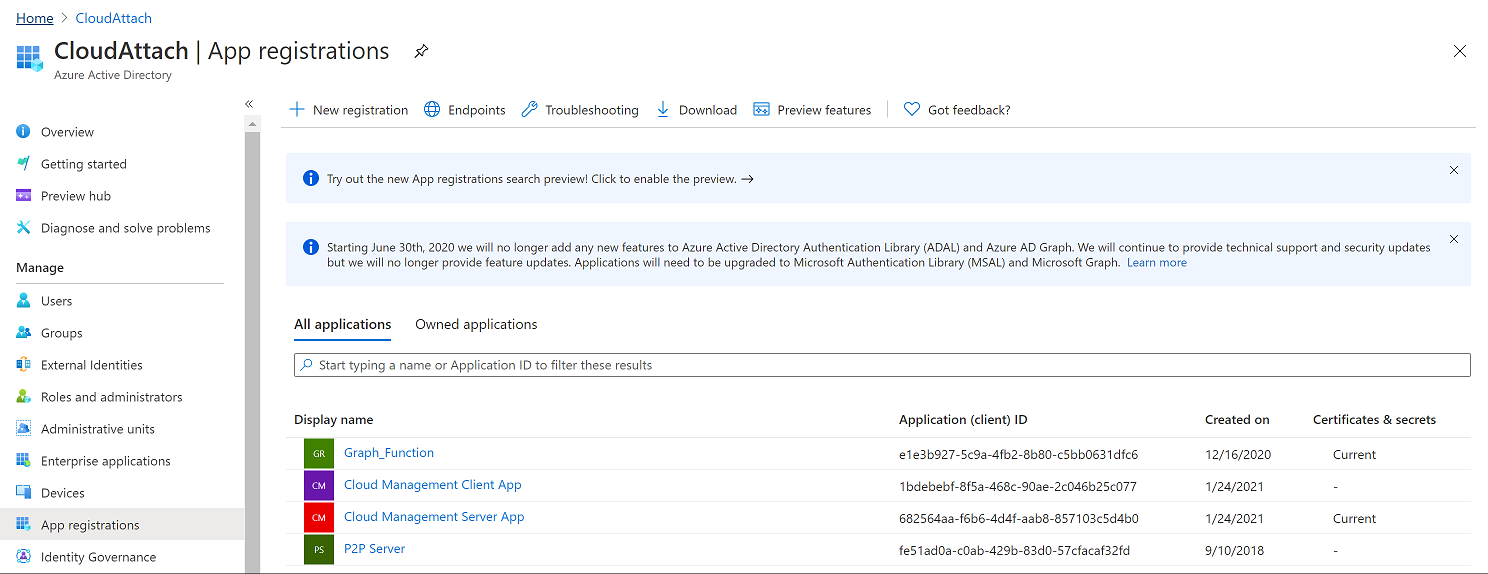The height and width of the screenshot is (574, 1488).
Task: Select client ID fe51ad0a-c0ab-429b-83d0-57cfacaf32fd
Action: click(x=1015, y=551)
